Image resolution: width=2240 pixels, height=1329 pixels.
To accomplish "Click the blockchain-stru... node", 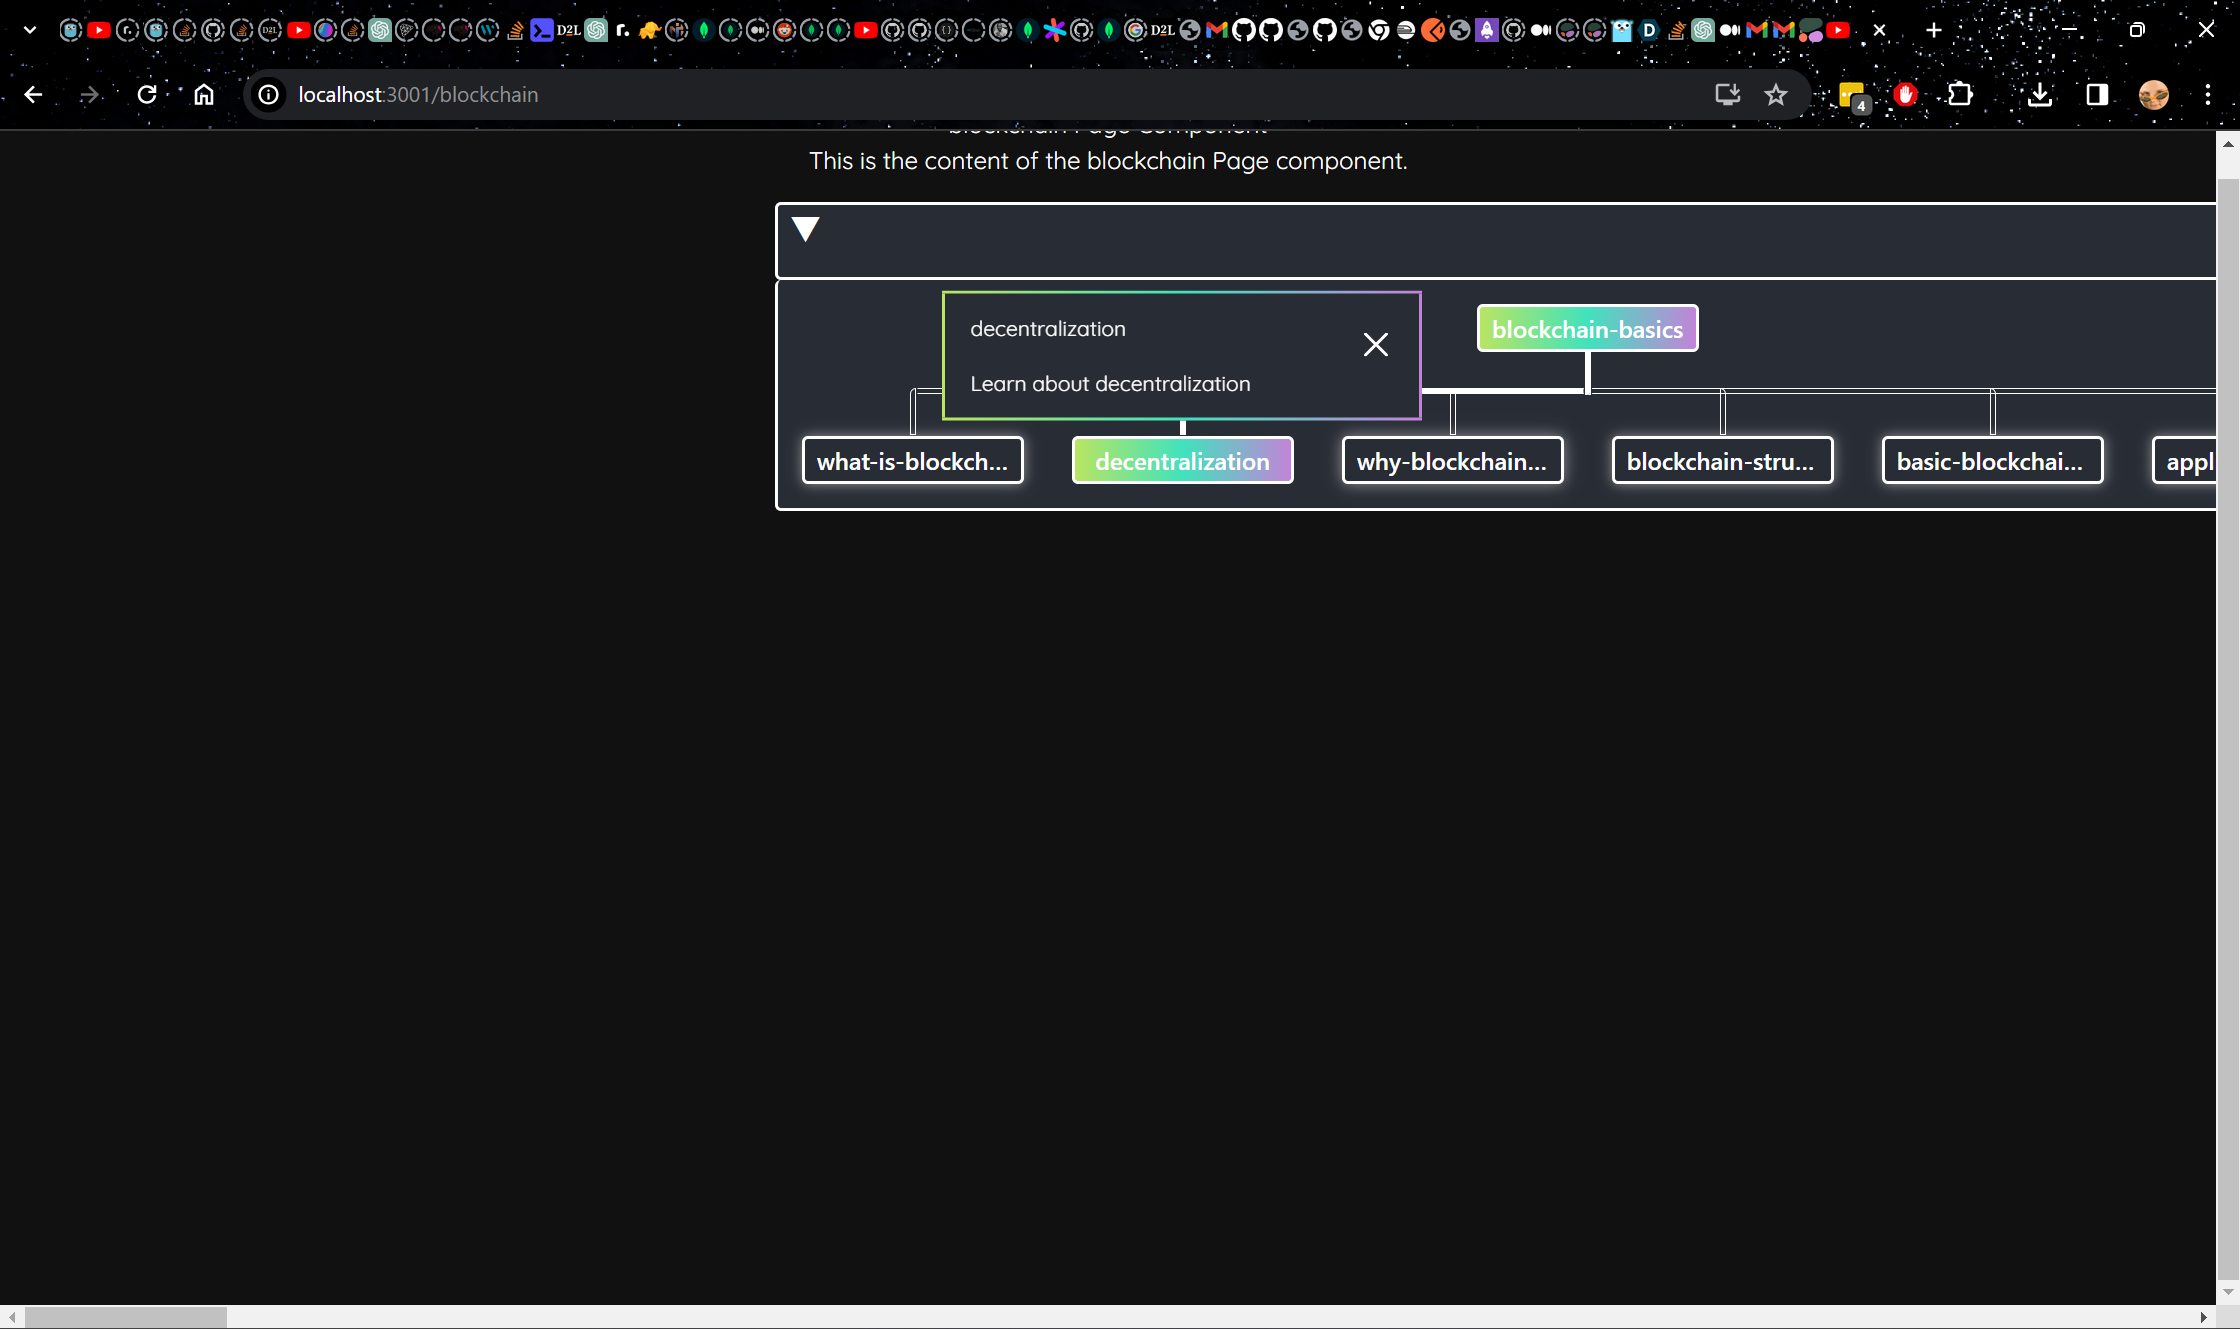I will pyautogui.click(x=1722, y=461).
